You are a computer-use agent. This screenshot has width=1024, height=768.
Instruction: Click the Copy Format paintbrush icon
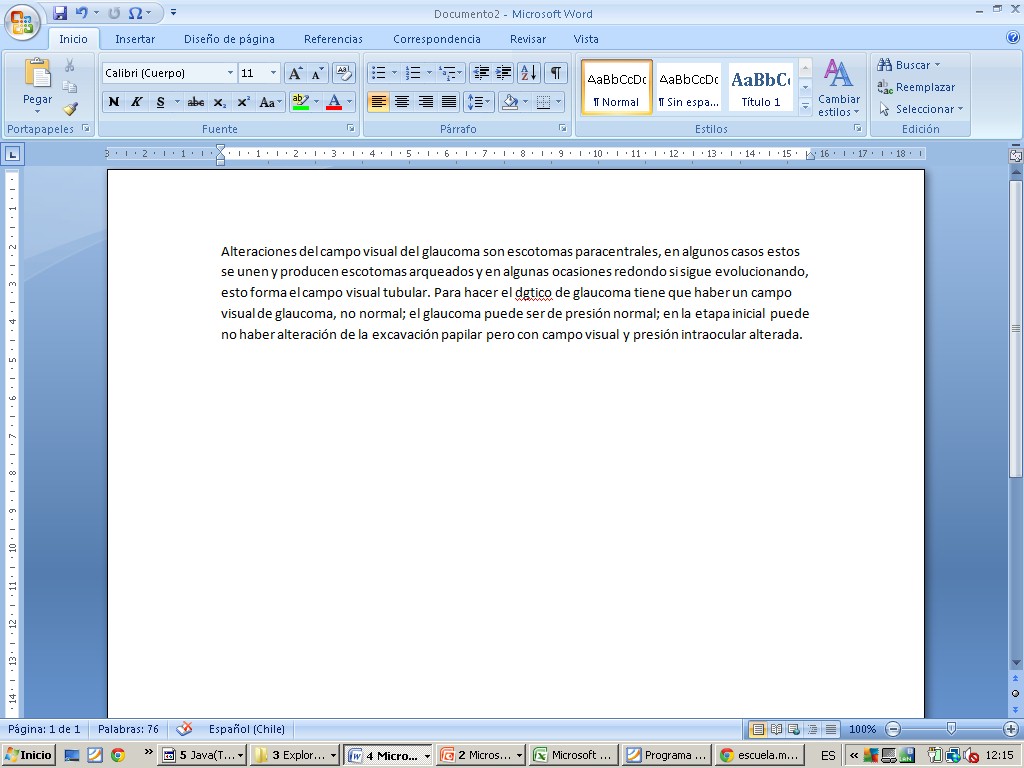tap(70, 109)
